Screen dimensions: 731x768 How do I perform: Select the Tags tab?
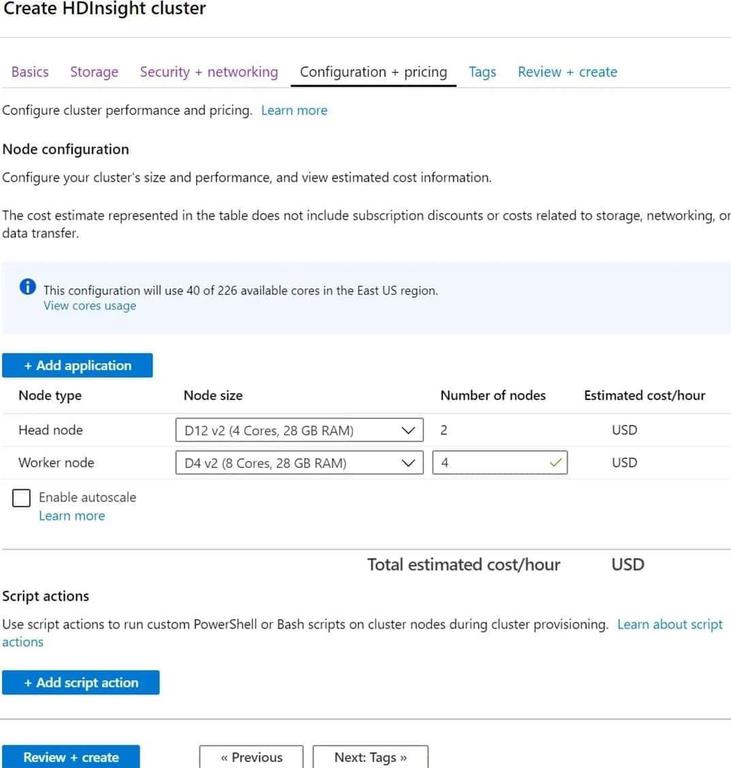click(x=482, y=72)
